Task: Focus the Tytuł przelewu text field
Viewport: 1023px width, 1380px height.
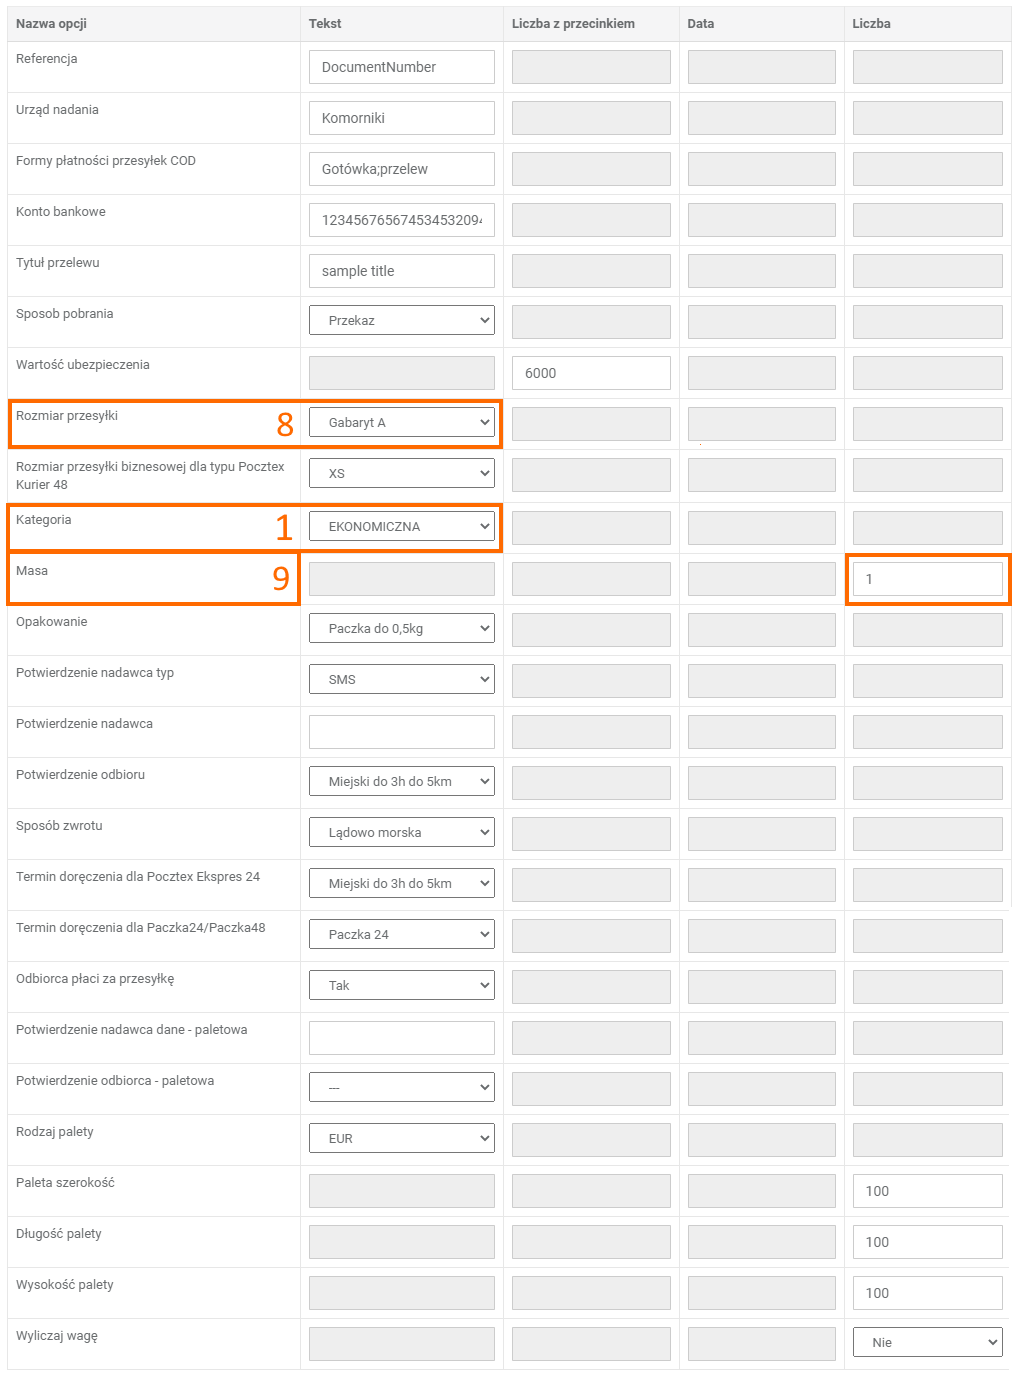Action: tap(401, 271)
